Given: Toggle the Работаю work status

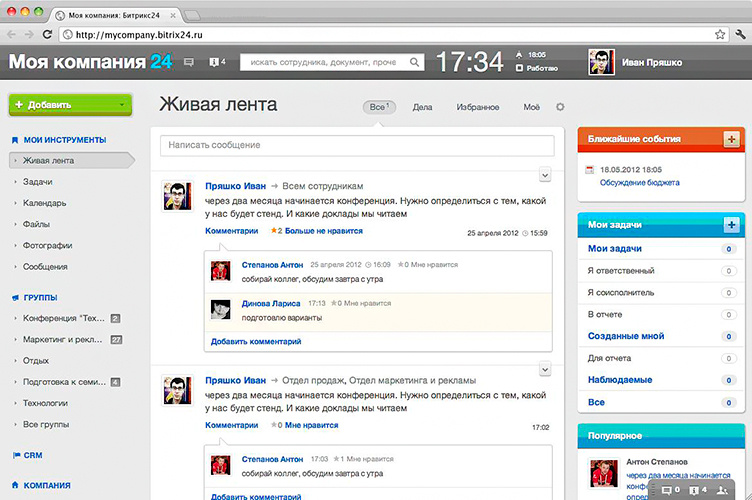Looking at the screenshot, I should [x=537, y=69].
